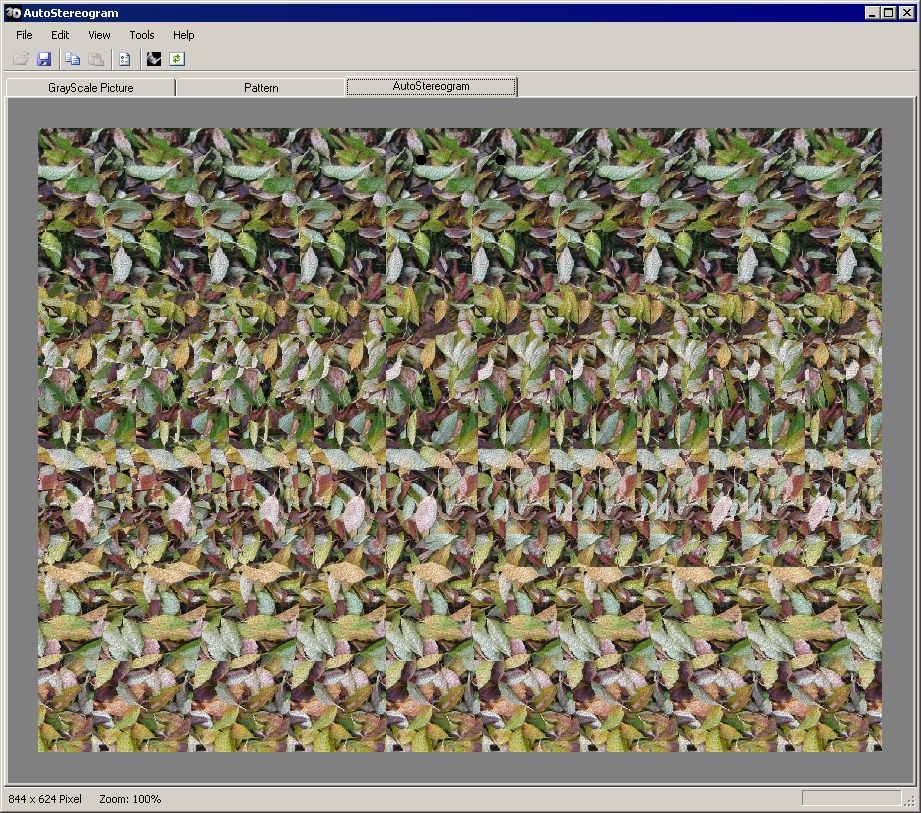Save the stereogram with the floppy disk icon
The height and width of the screenshot is (813, 921).
pyautogui.click(x=44, y=59)
